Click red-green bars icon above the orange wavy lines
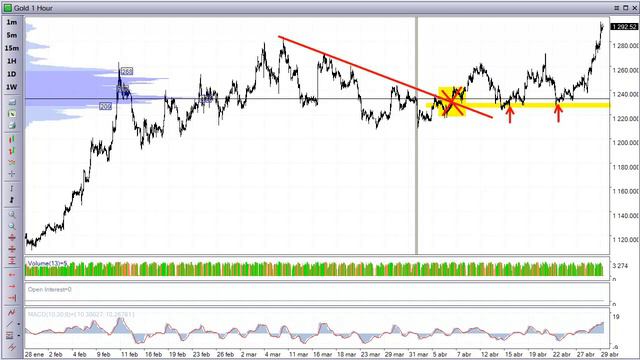Screen dimensions: 640x360 coord(12,151)
